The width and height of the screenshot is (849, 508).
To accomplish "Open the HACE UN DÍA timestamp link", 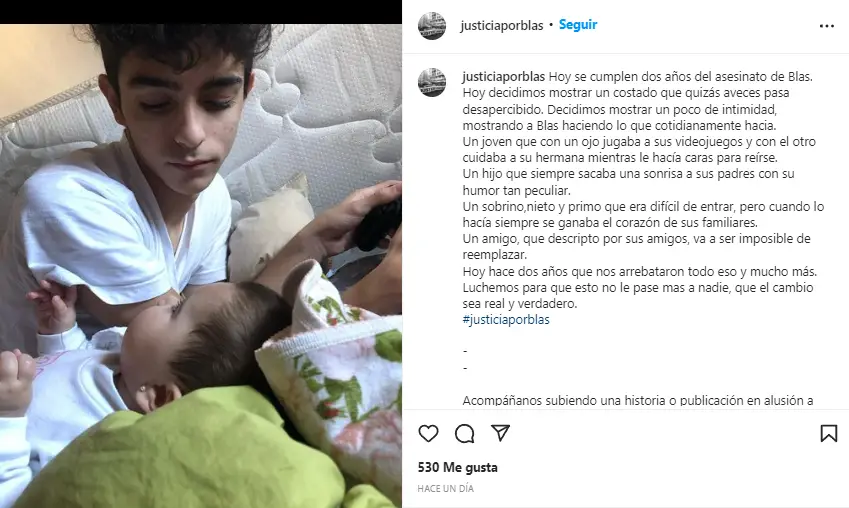I will point(446,489).
